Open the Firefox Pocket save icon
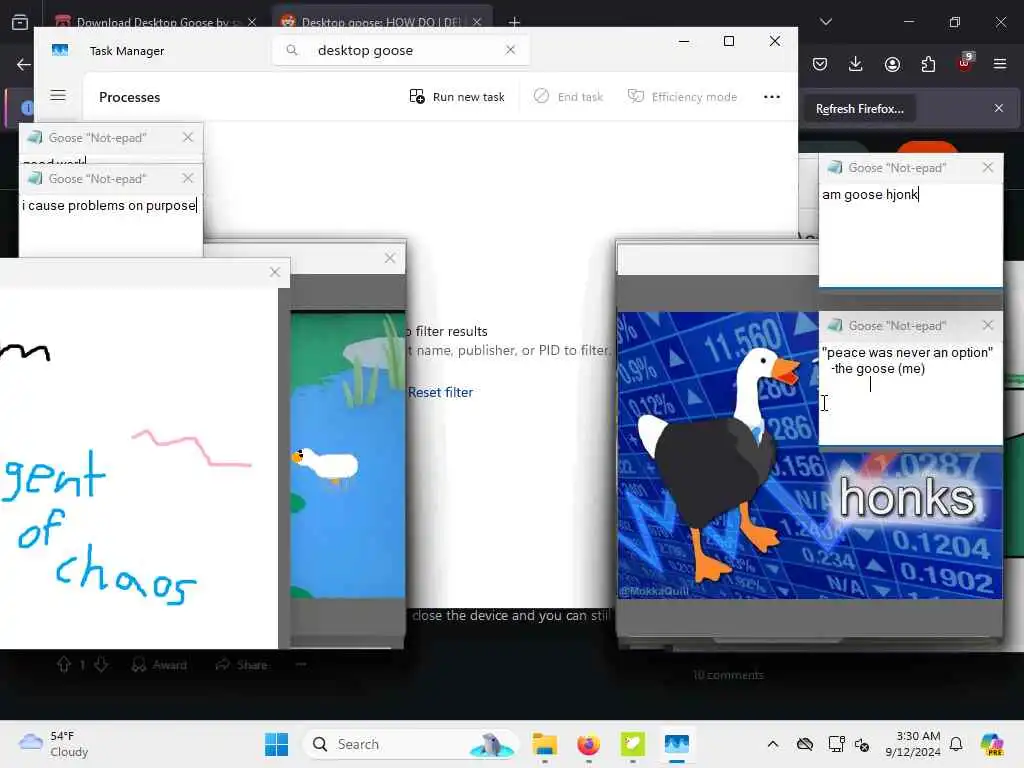Image resolution: width=1024 pixels, height=768 pixels. 820,64
